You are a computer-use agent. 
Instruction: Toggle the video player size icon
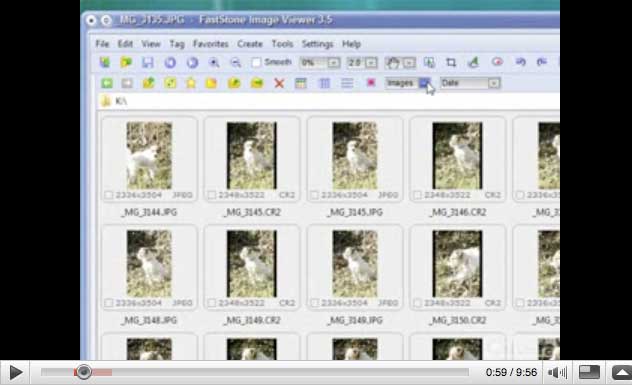click(589, 372)
